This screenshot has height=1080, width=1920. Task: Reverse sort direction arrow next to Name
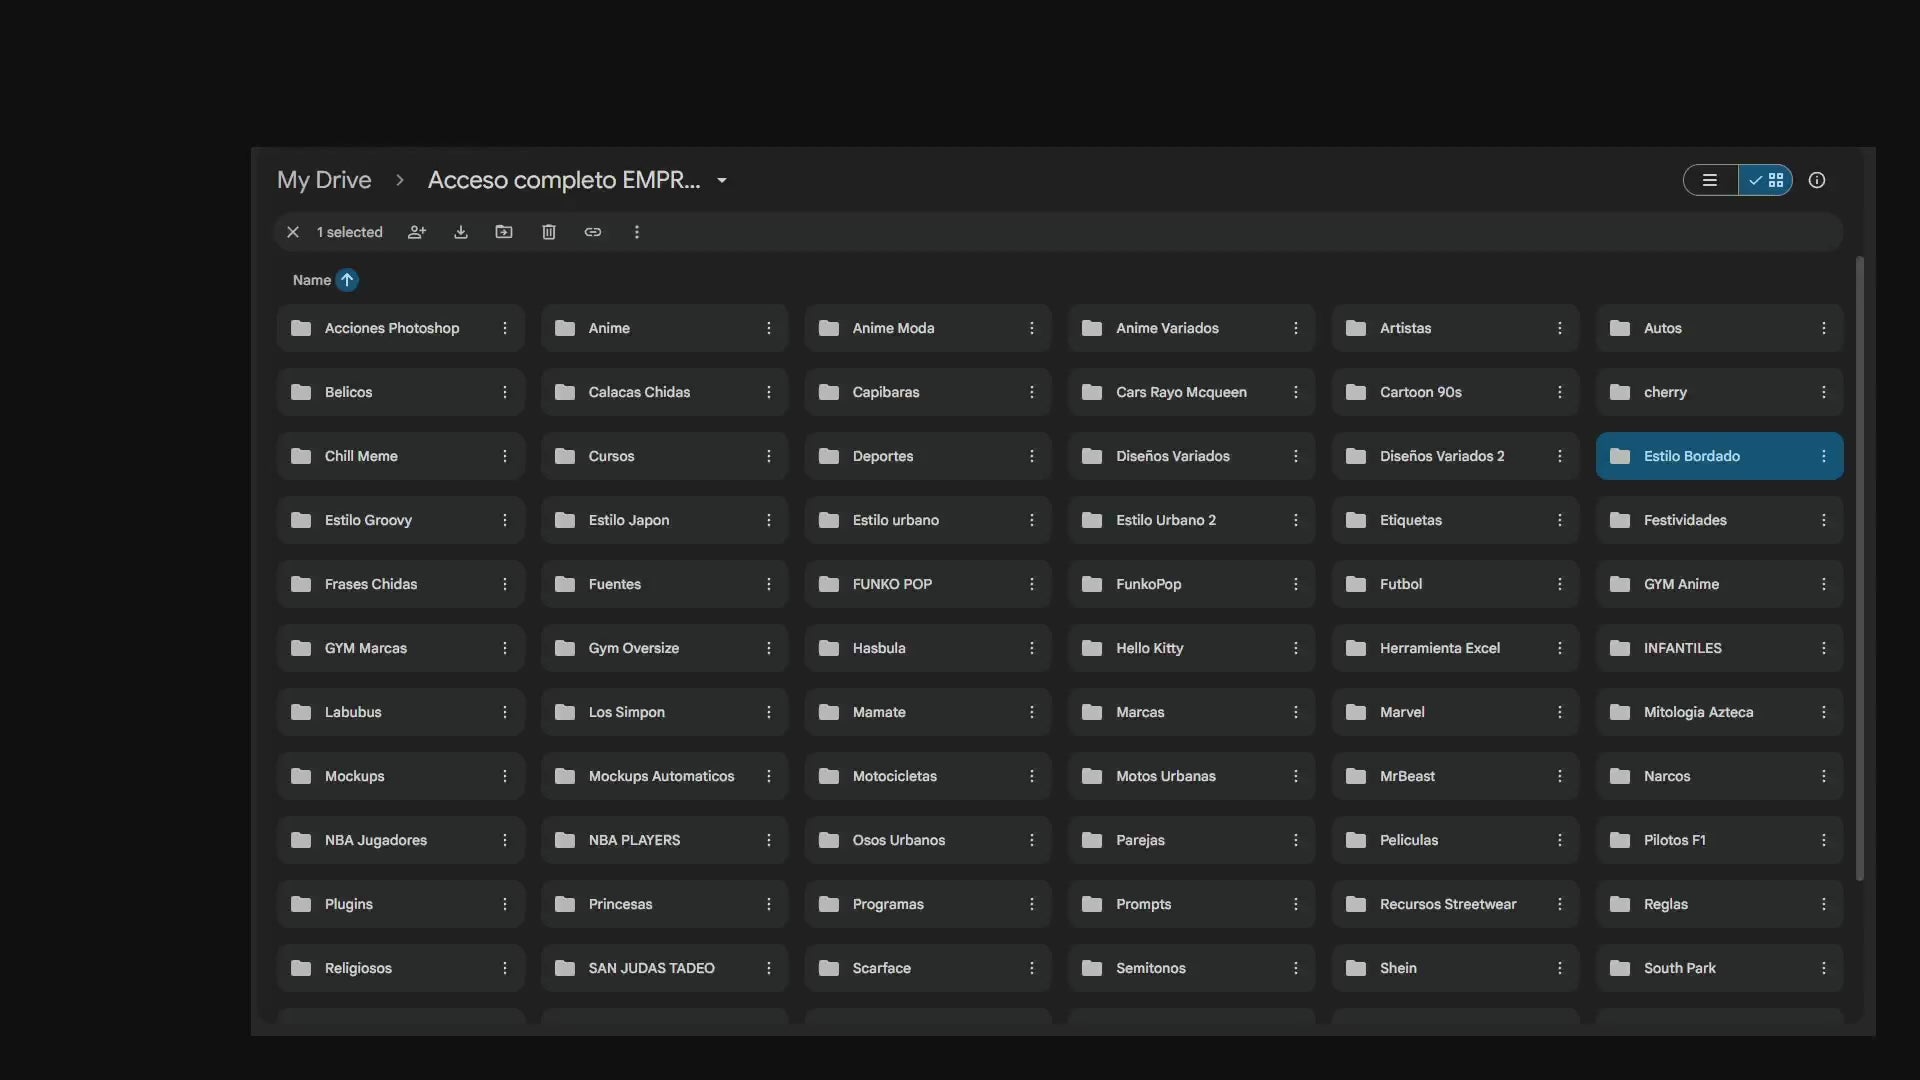coord(347,280)
